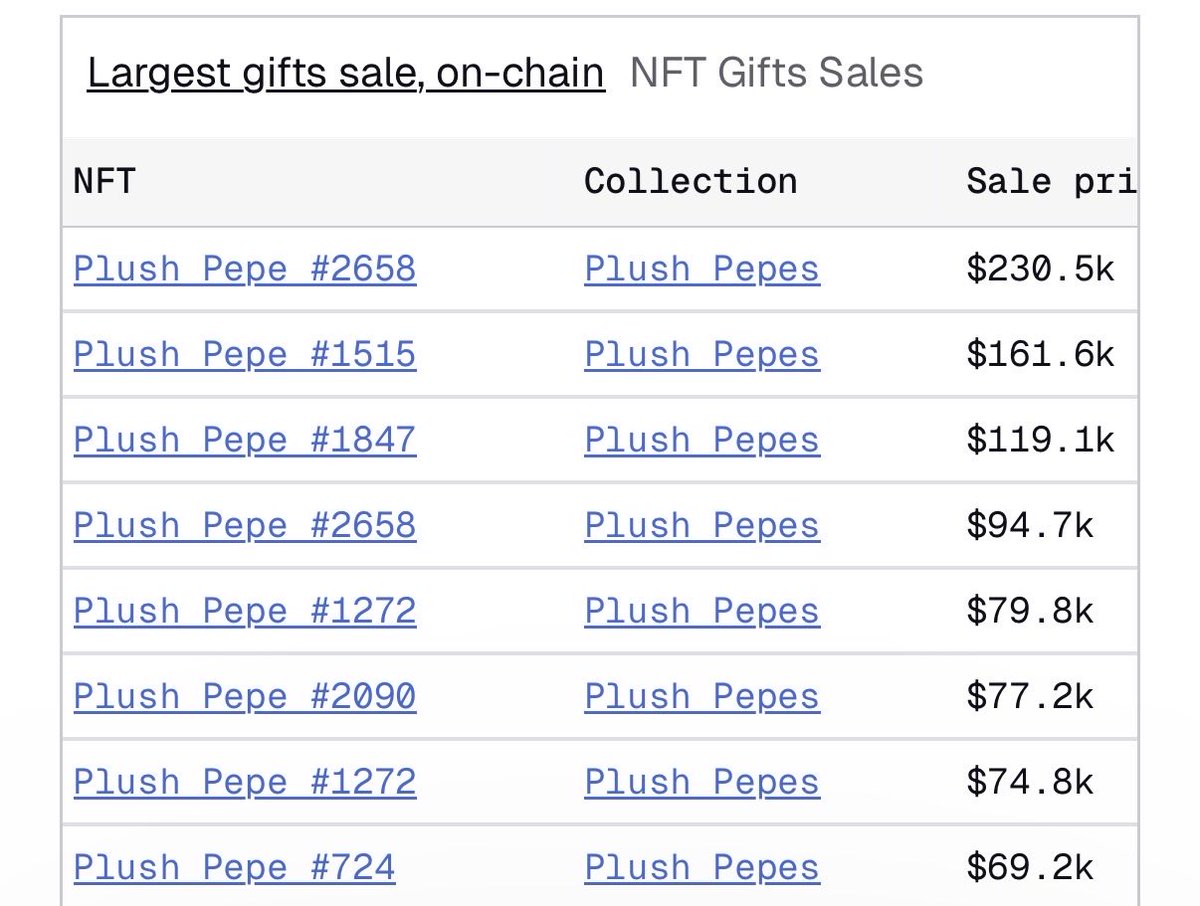
Task: Open Plush Pepes collection link beside Plush Pepe #724
Action: pyautogui.click(x=702, y=868)
